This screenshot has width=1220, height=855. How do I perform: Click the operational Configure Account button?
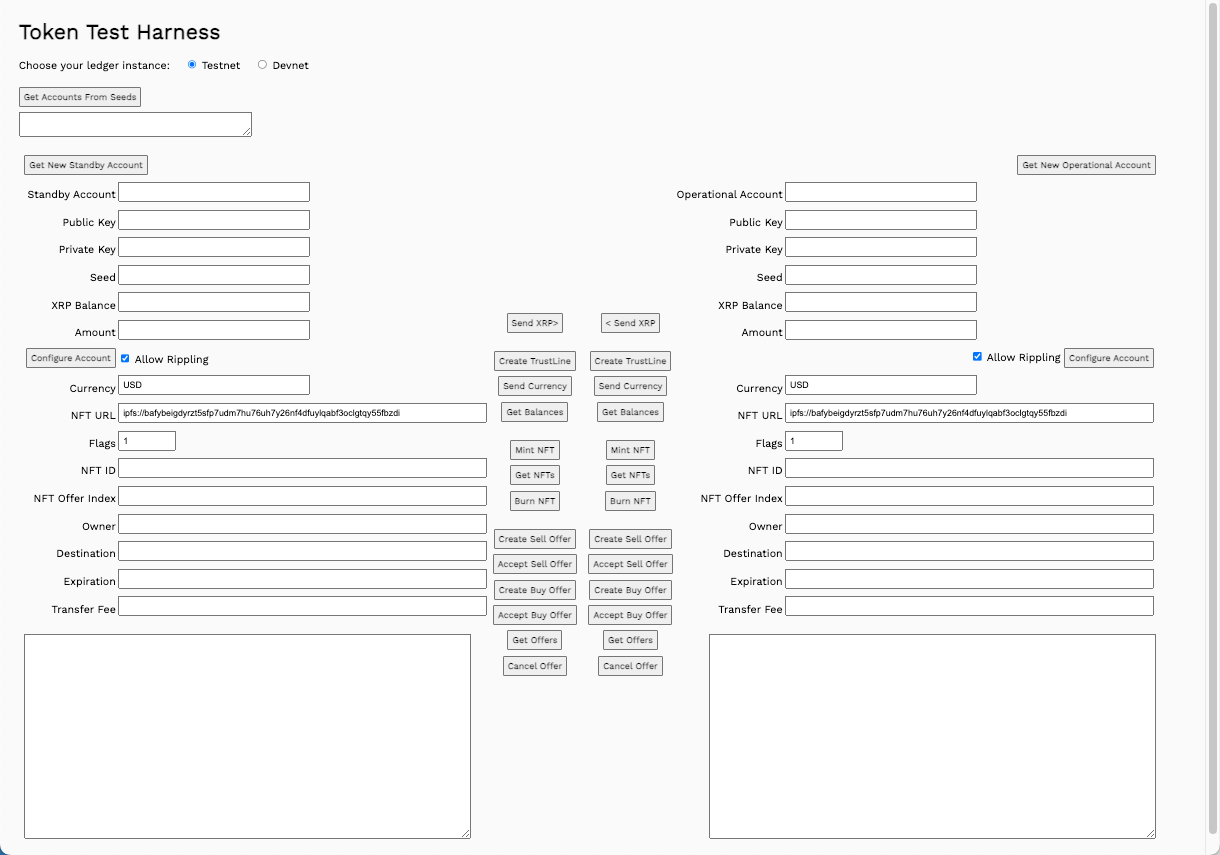pos(1108,357)
